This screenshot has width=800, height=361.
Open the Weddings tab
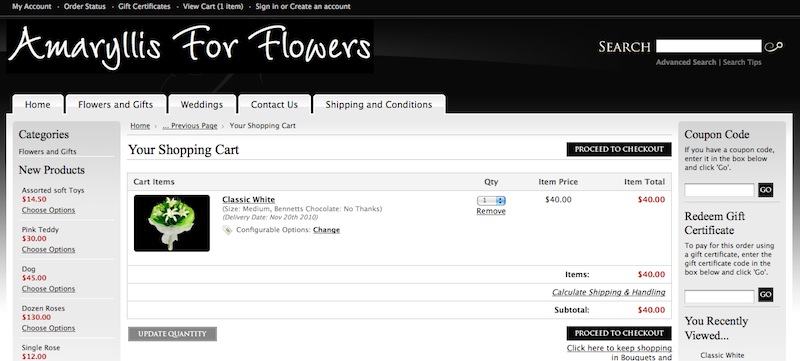pyautogui.click(x=202, y=105)
